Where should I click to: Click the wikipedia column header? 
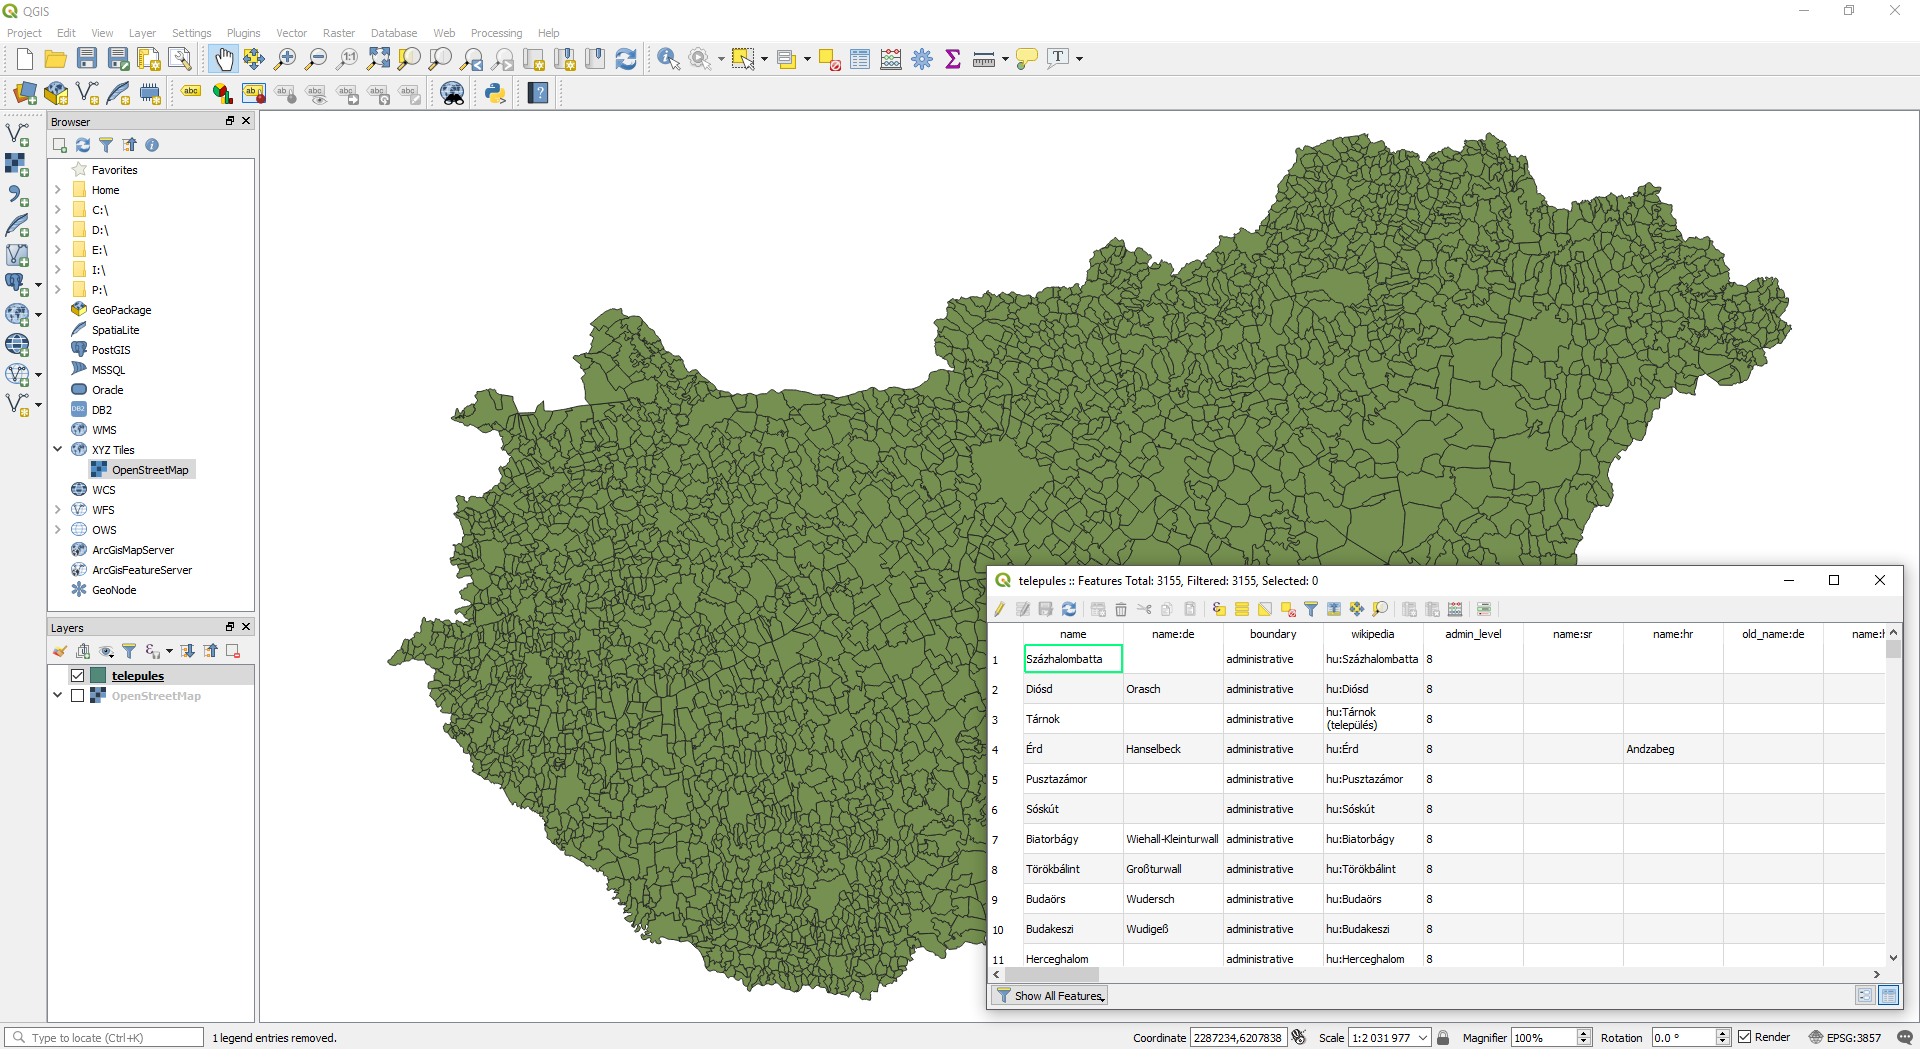click(1372, 634)
